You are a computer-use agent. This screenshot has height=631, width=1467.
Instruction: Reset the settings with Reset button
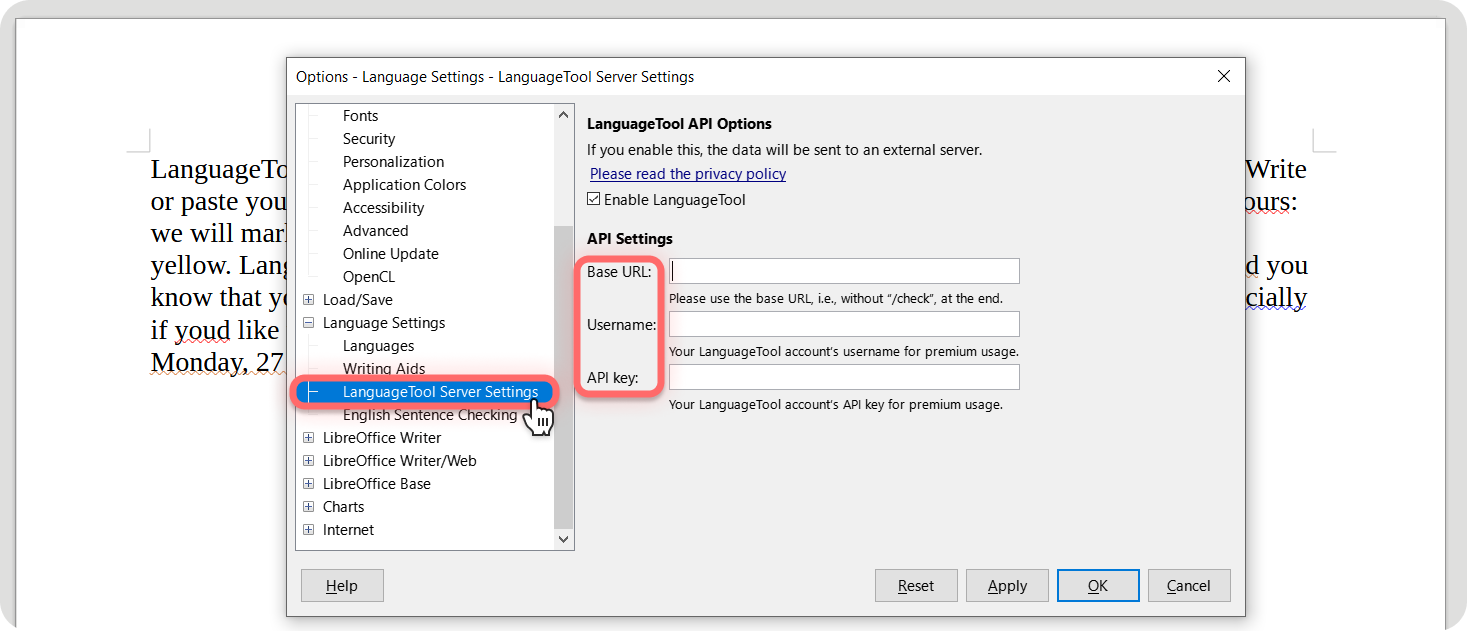pyautogui.click(x=916, y=586)
